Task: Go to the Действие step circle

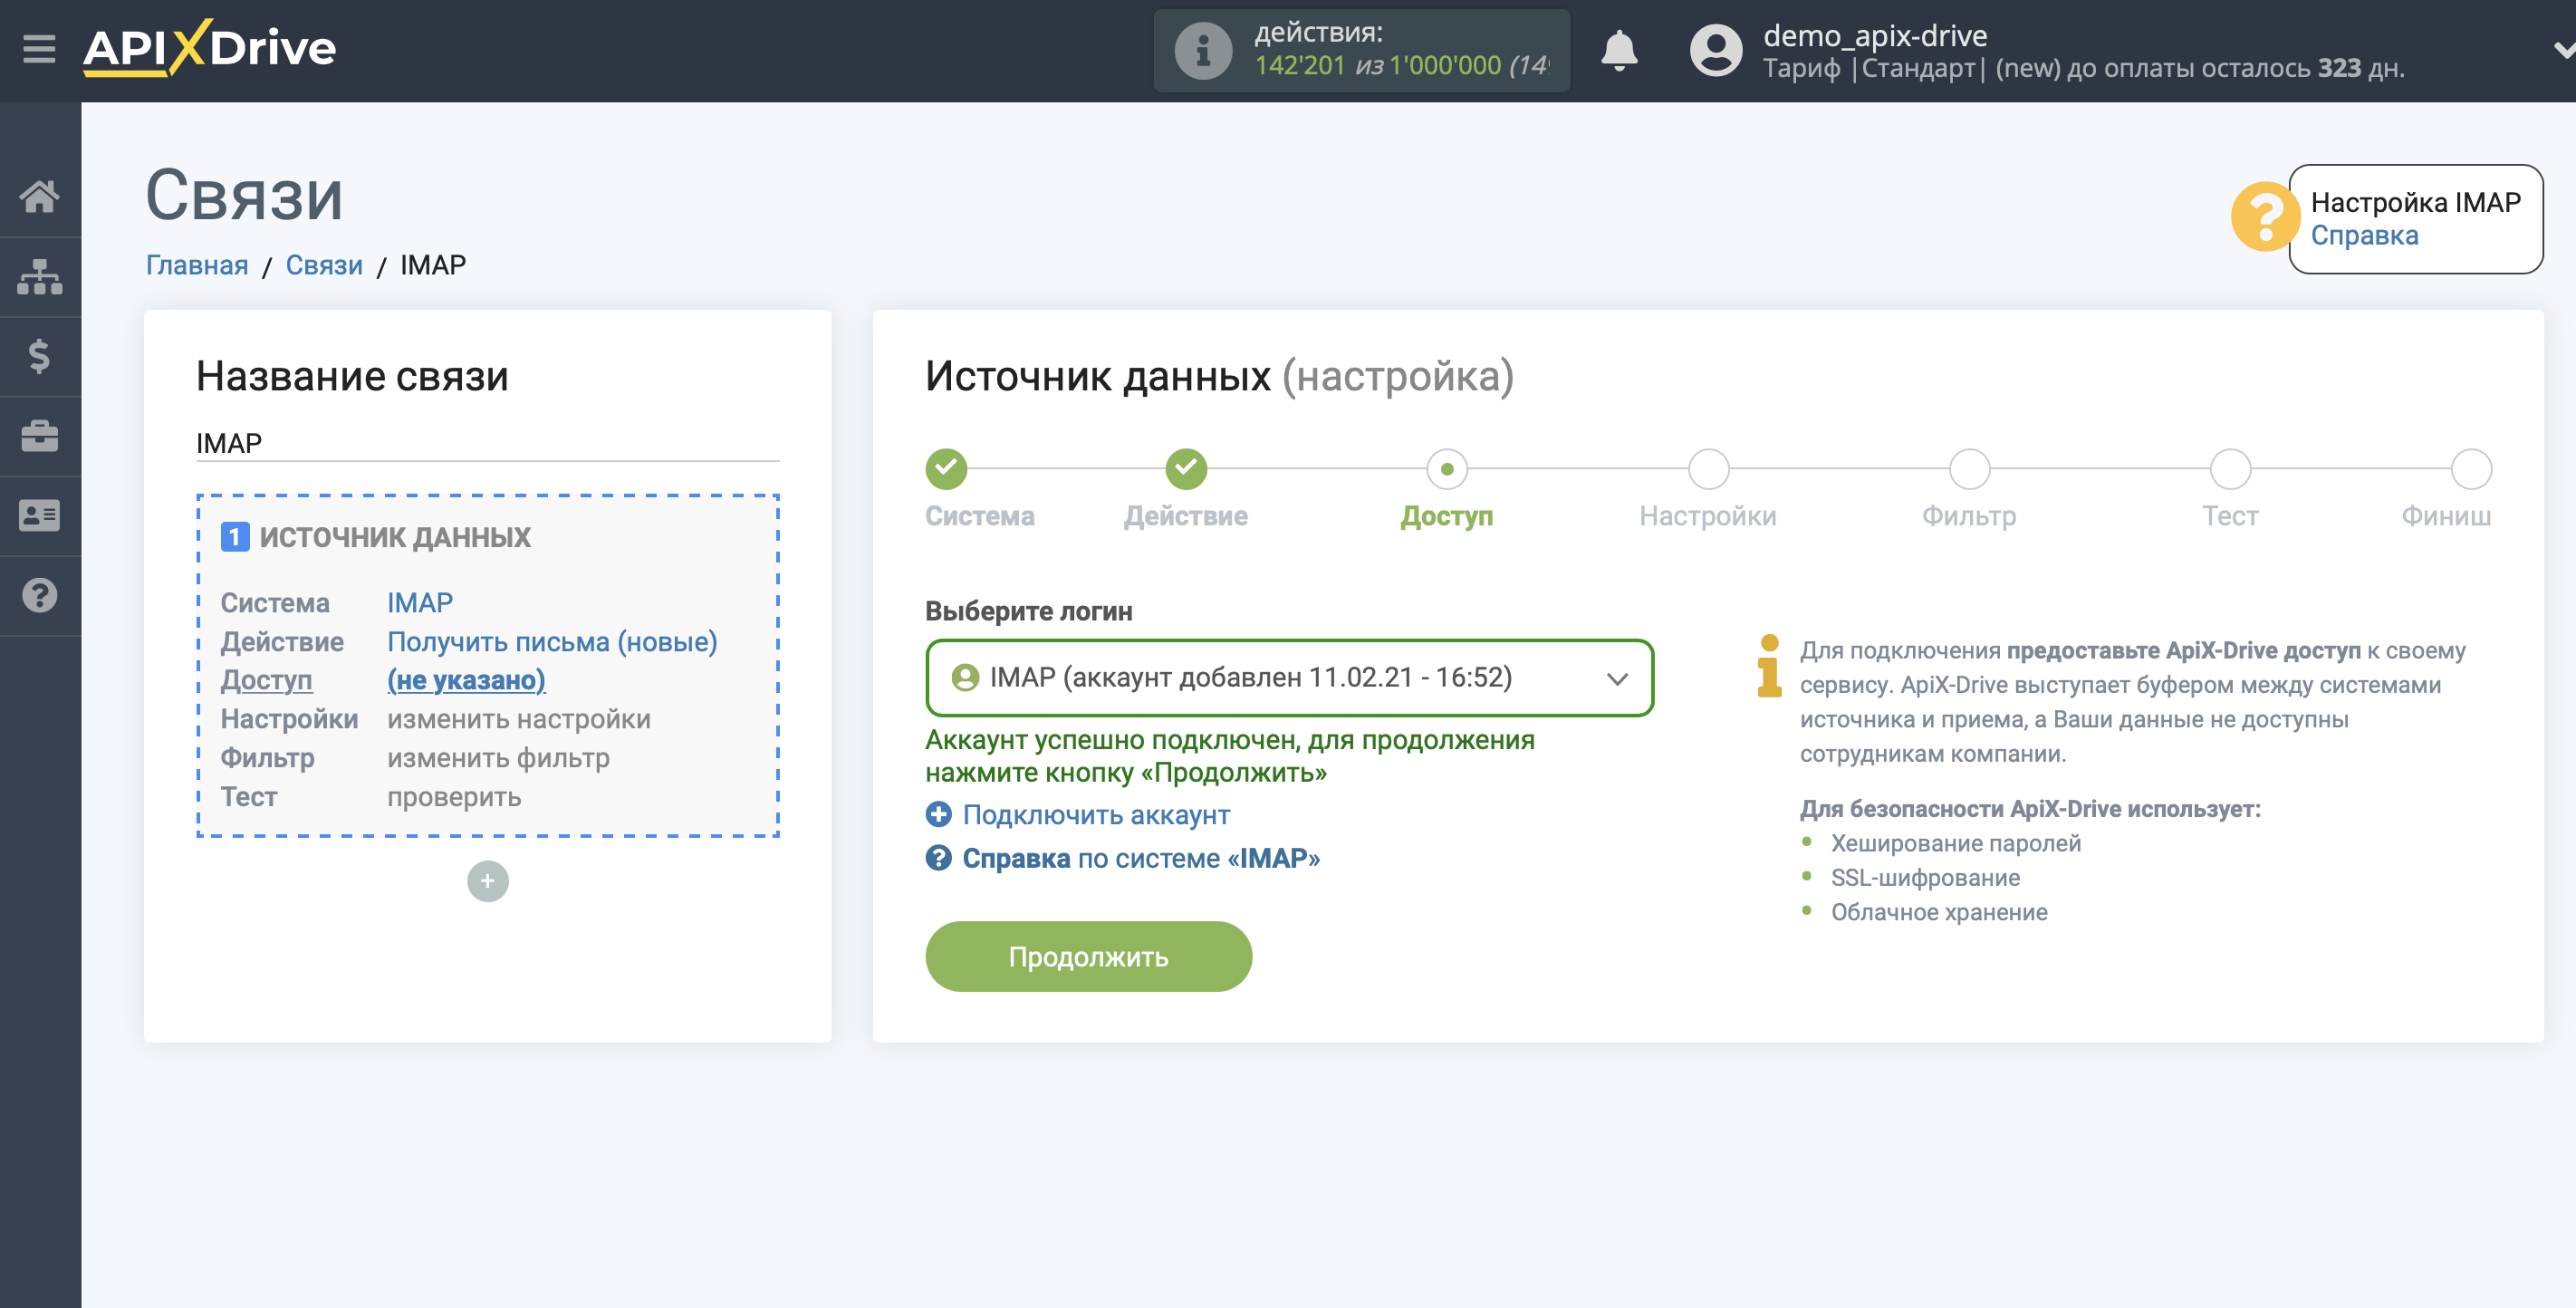Action: point(1186,469)
